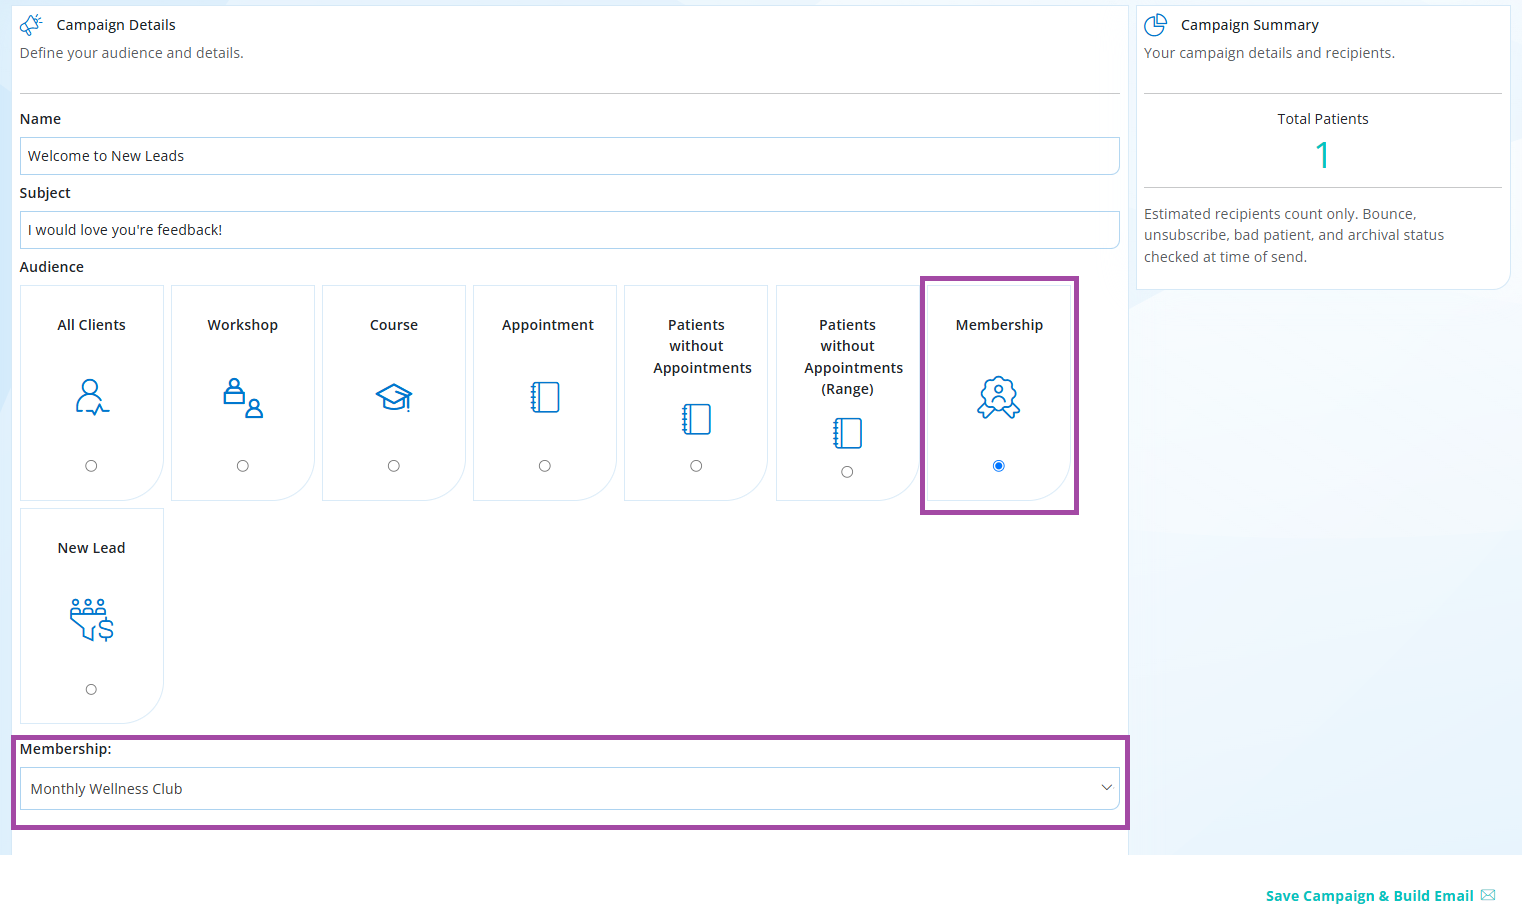The width and height of the screenshot is (1522, 923).
Task: Select the All Clients radio button
Action: tap(91, 466)
